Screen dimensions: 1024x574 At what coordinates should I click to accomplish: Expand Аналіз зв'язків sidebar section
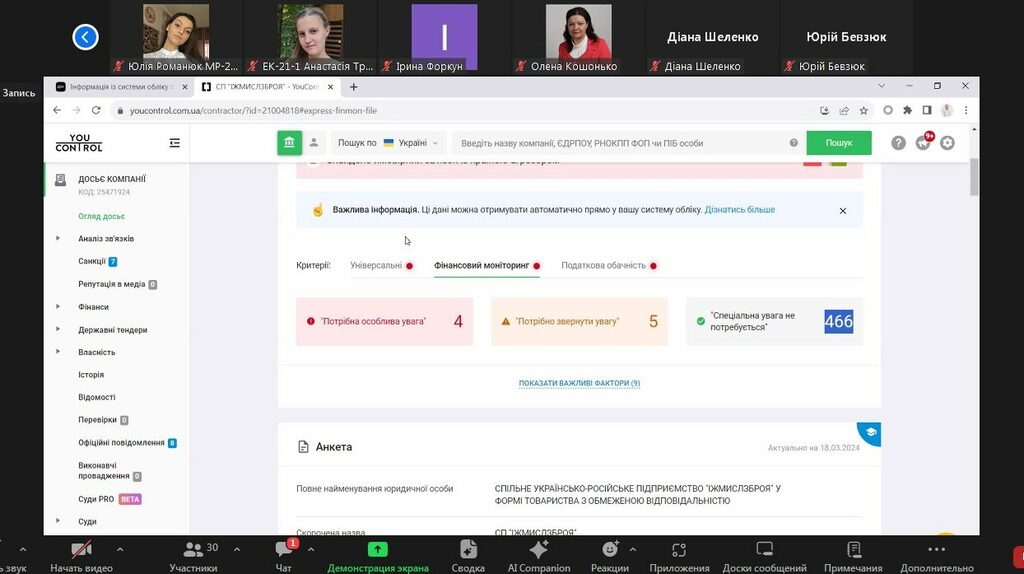tap(106, 239)
